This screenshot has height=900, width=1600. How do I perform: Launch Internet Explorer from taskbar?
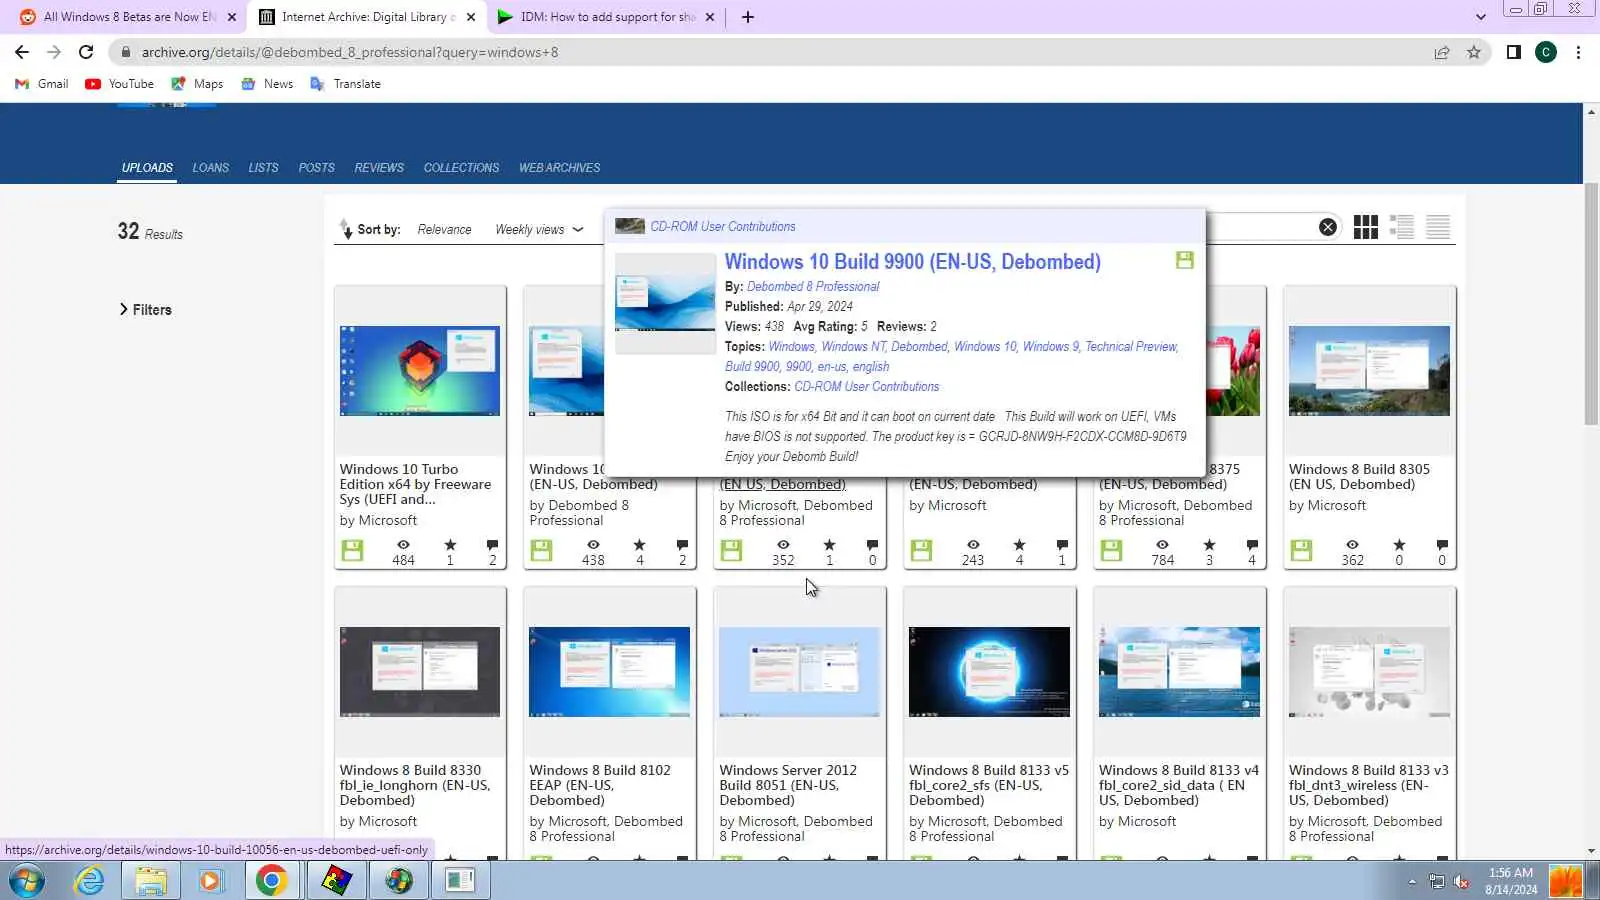coord(90,881)
